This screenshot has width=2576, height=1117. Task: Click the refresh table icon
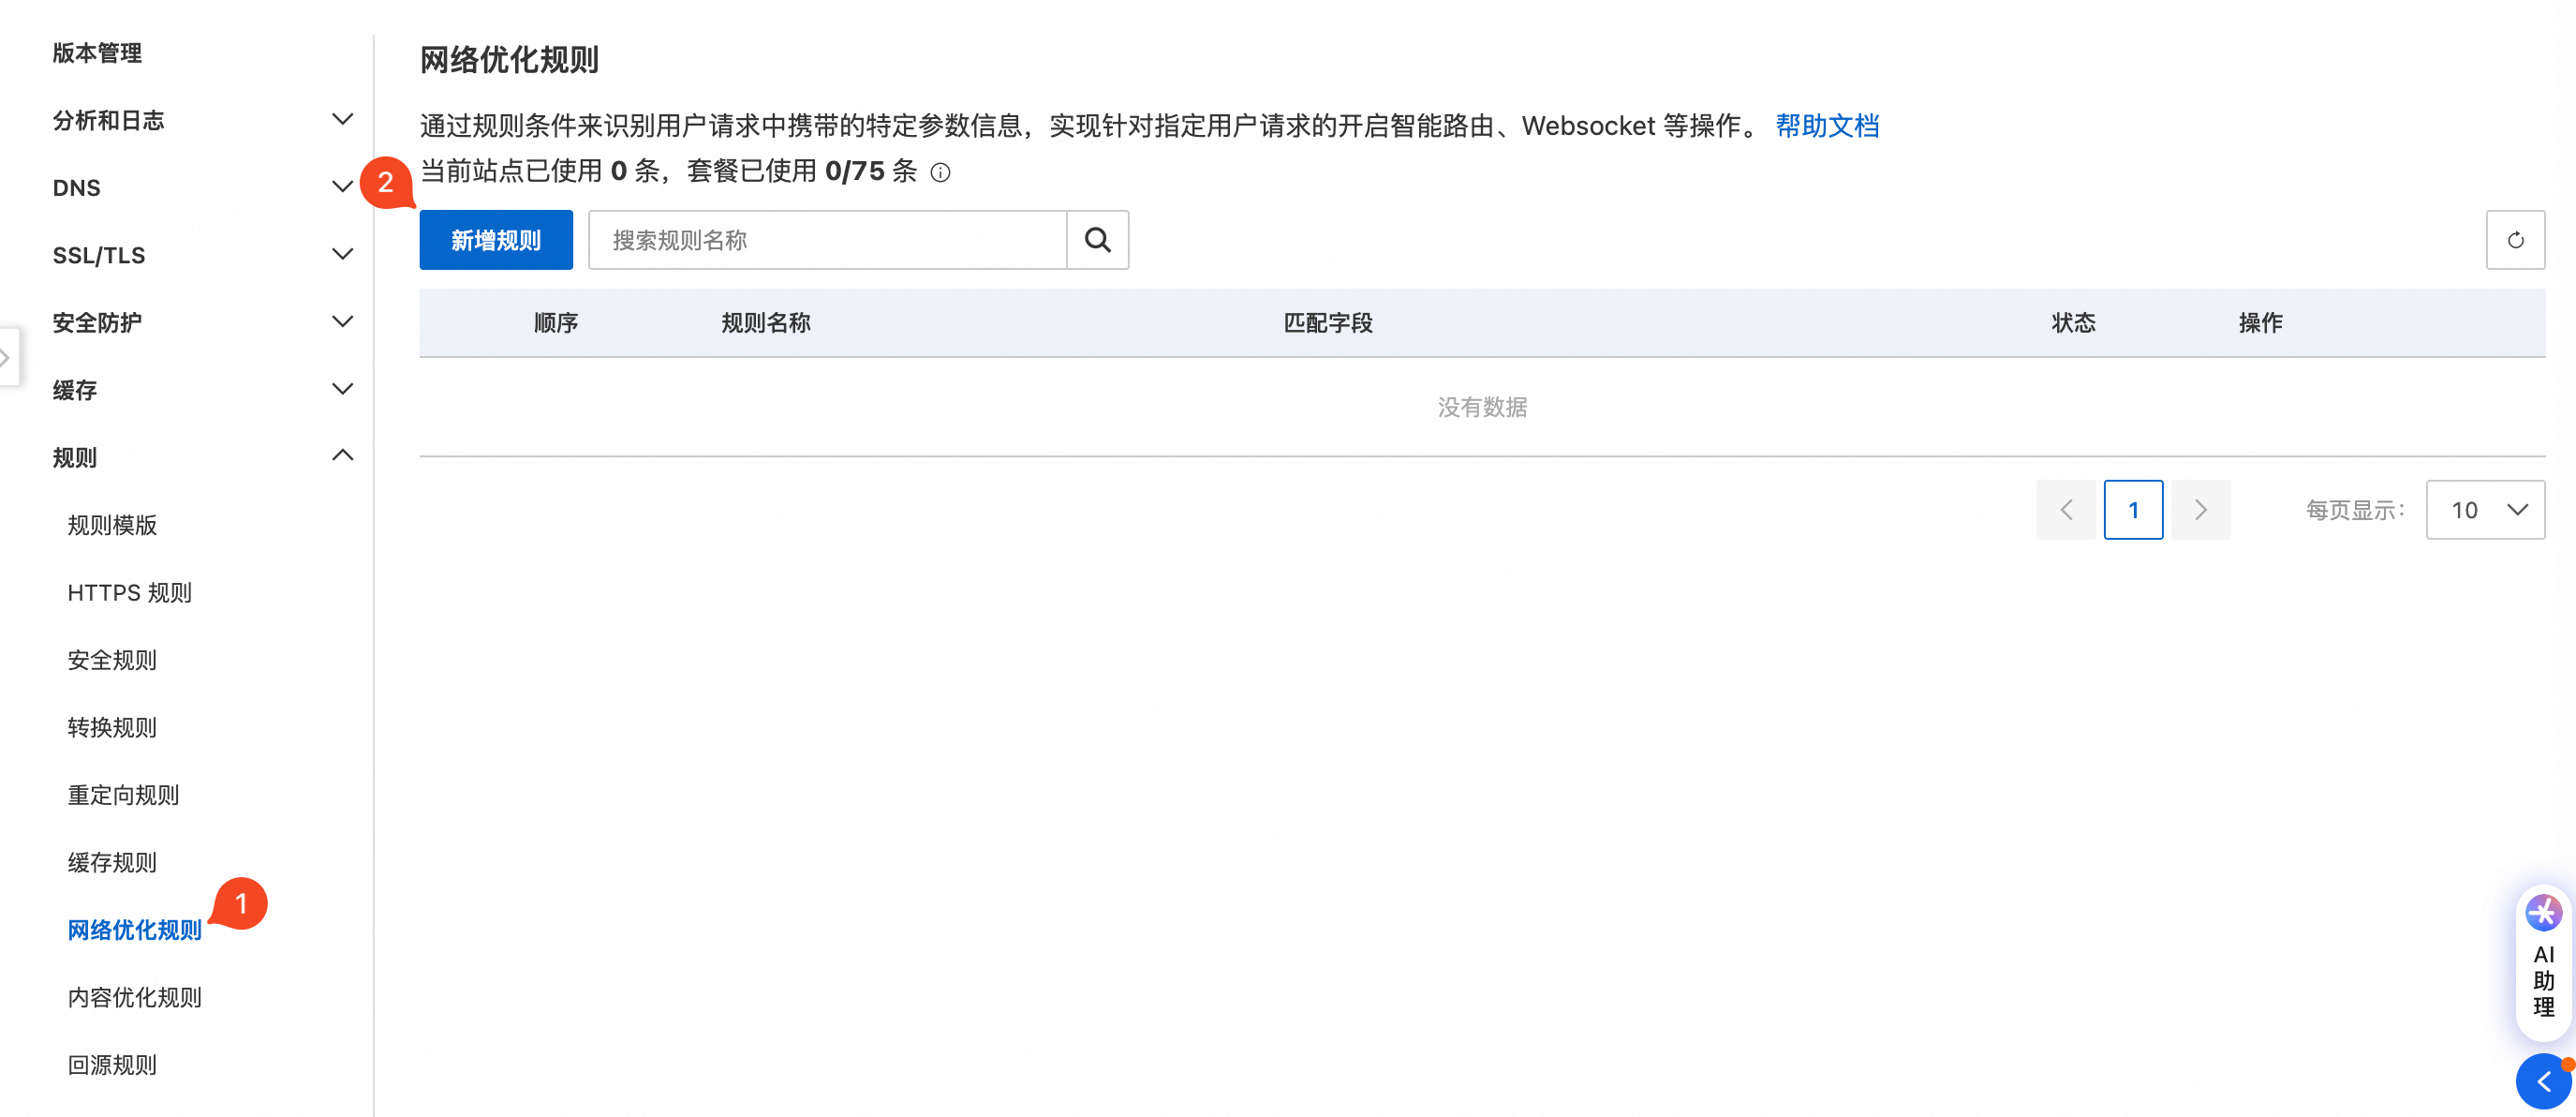(x=2514, y=240)
